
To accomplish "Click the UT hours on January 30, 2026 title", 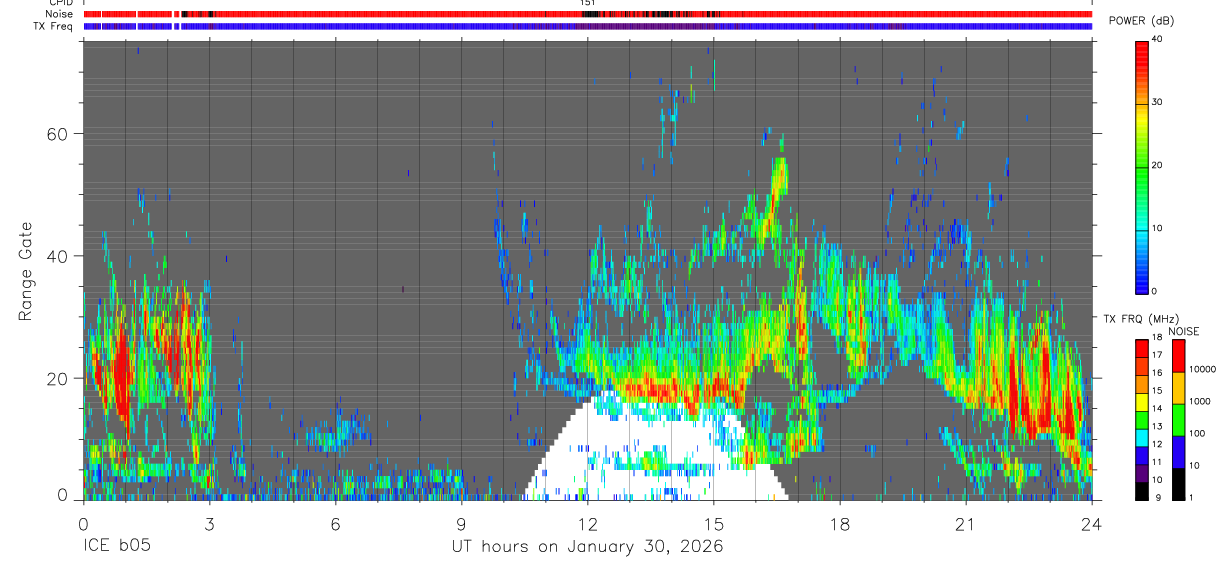I will click(586, 547).
